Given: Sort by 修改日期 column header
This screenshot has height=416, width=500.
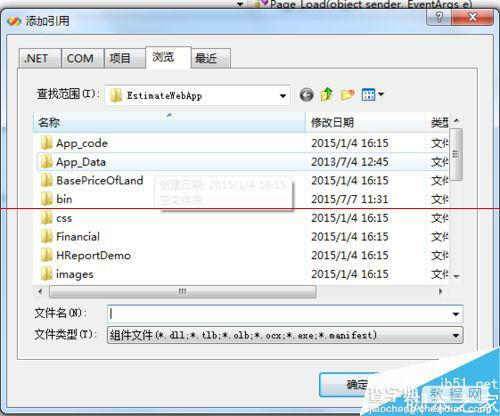Looking at the screenshot, I should tap(365, 122).
